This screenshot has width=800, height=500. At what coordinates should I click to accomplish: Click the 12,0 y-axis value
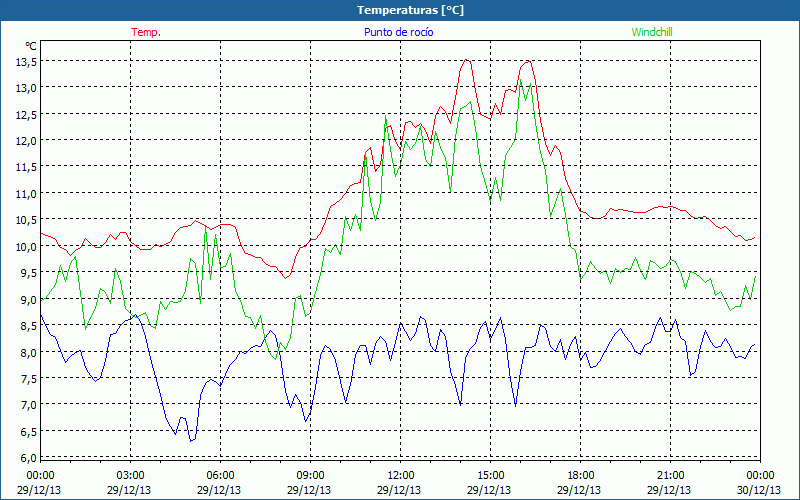28,141
